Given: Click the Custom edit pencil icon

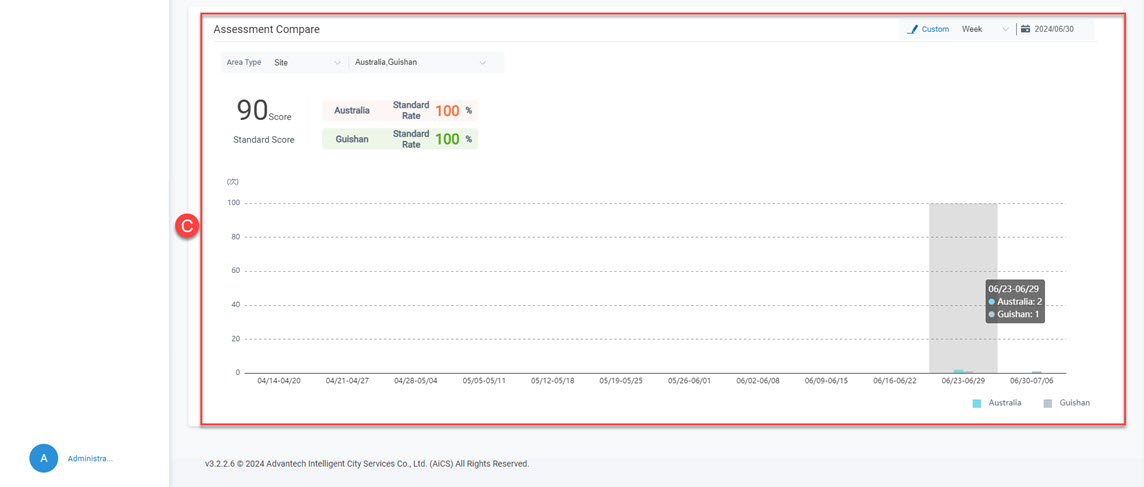Looking at the screenshot, I should (x=912, y=29).
